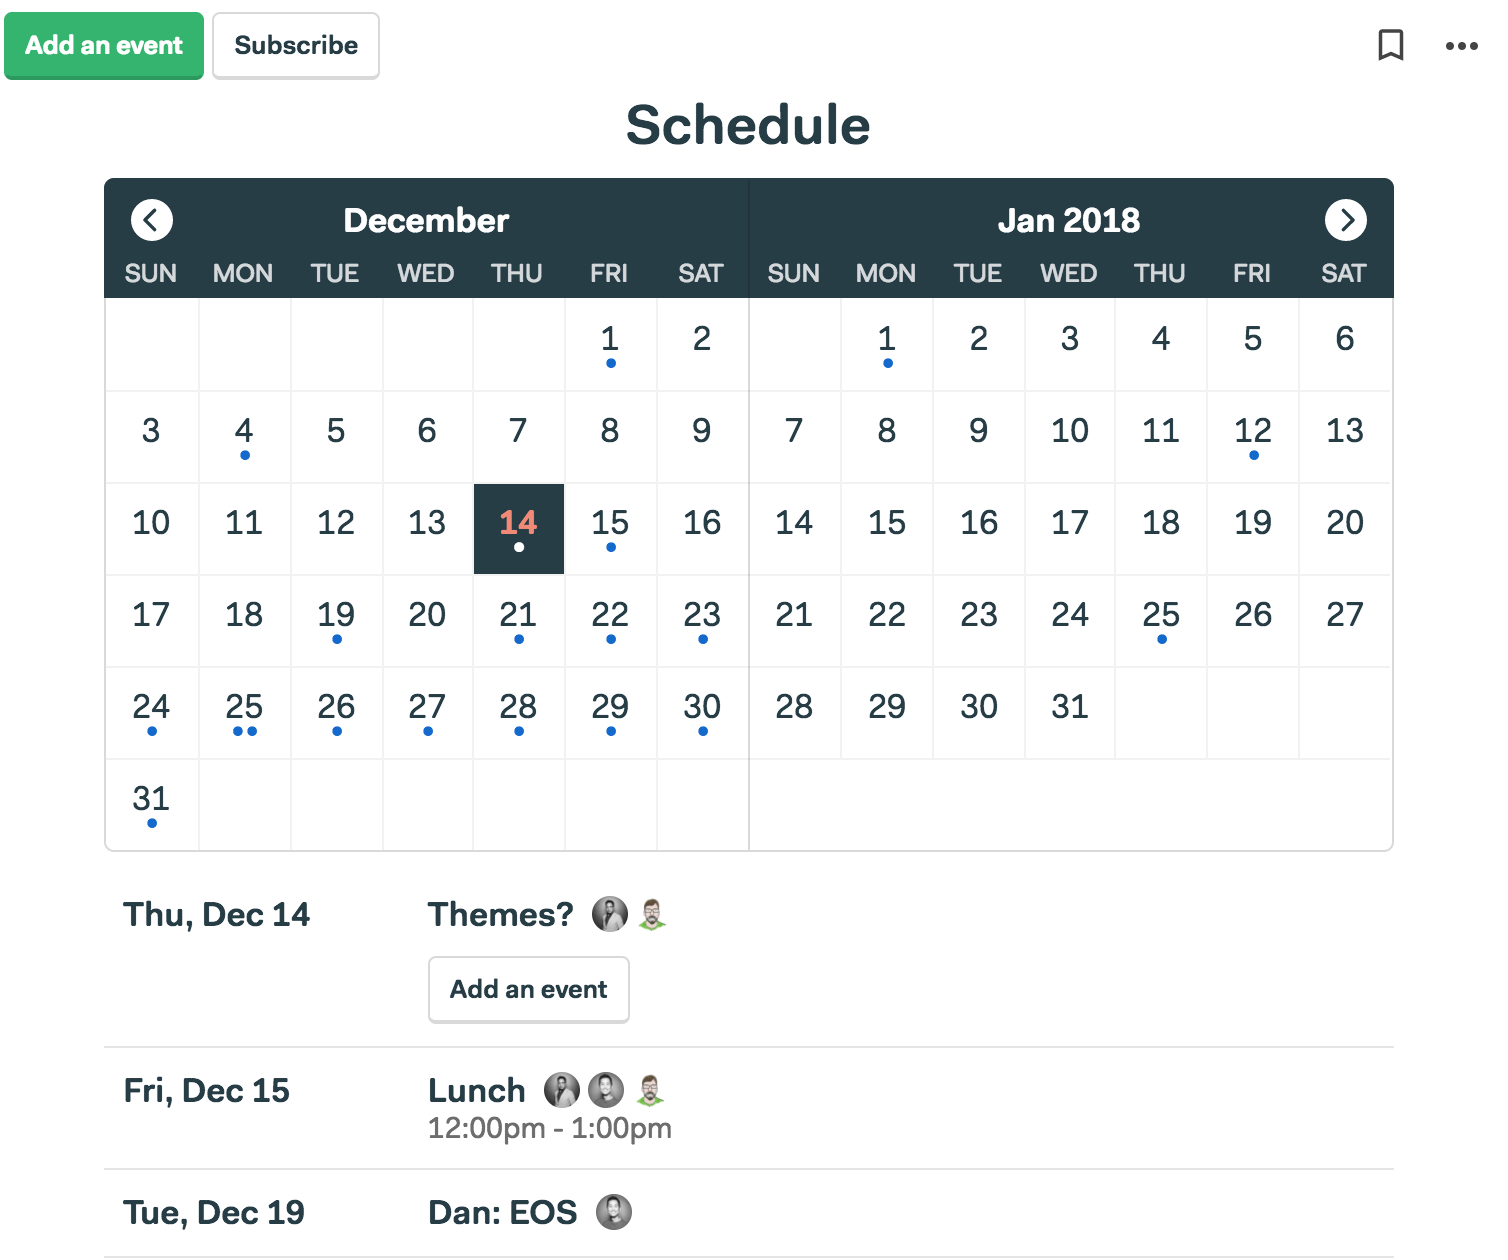Select December 4 on the calendar
Screen dimensions: 1508x1260
(x=244, y=437)
